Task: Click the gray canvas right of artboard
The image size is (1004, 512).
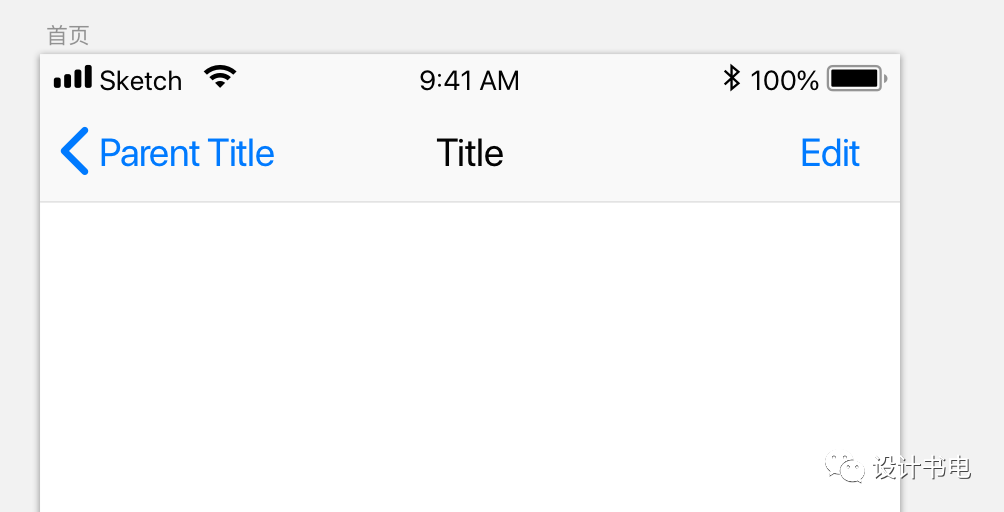Action: (x=952, y=256)
